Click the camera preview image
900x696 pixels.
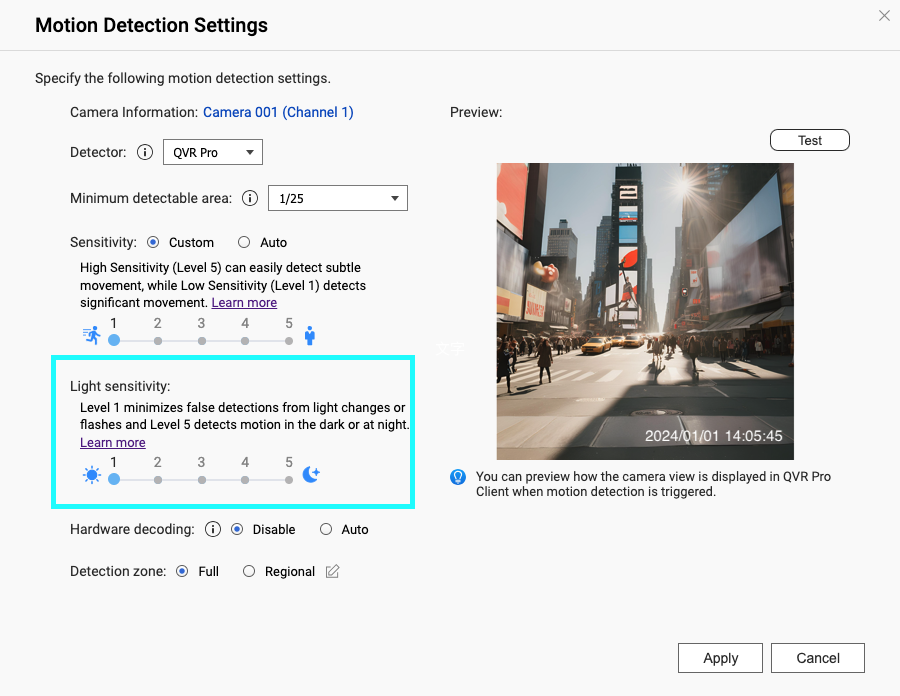pos(644,310)
